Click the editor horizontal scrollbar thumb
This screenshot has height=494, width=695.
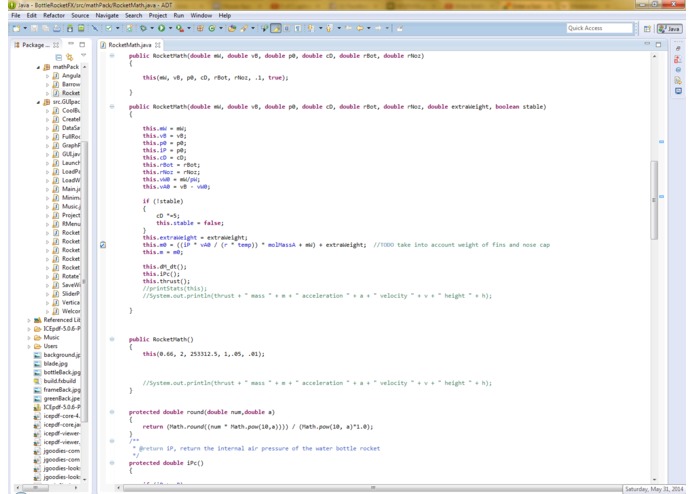(x=372, y=488)
